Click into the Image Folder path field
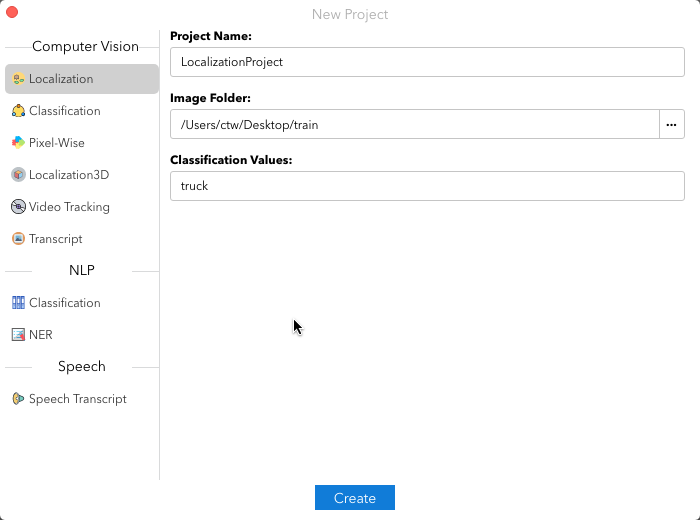 coord(414,125)
